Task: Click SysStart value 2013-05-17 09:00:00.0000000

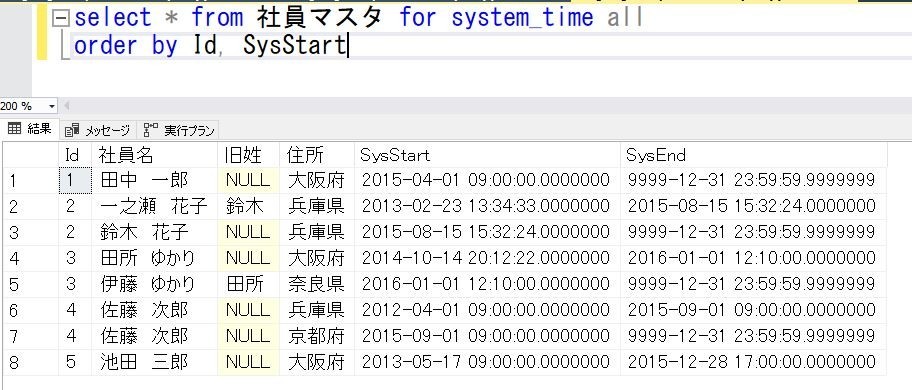Action: click(487, 362)
